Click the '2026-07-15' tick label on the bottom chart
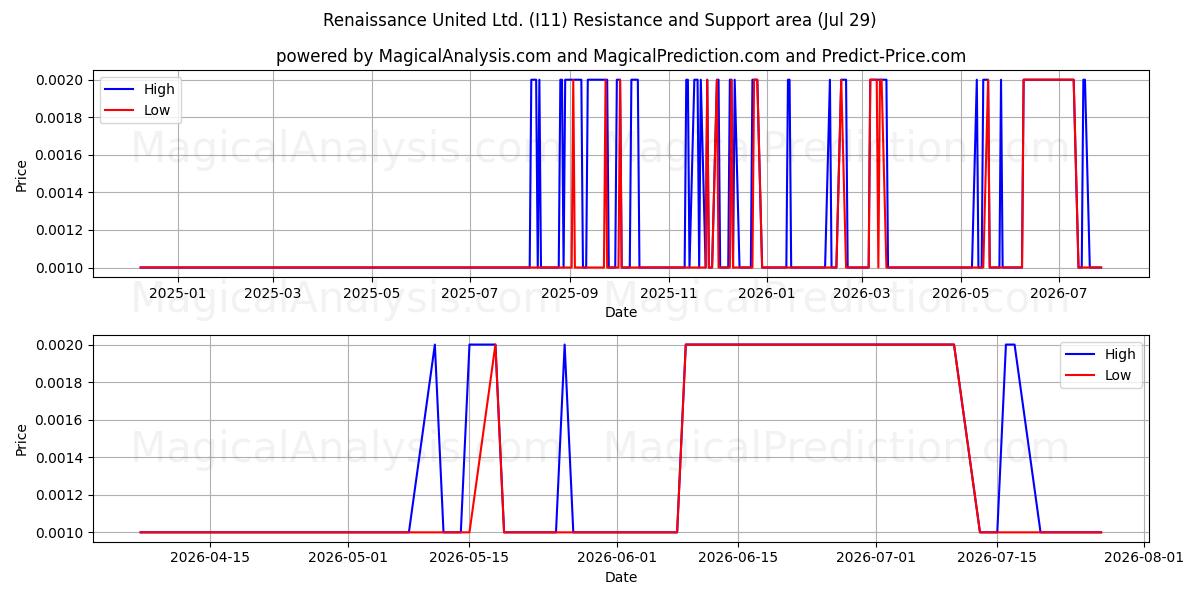 [997, 558]
